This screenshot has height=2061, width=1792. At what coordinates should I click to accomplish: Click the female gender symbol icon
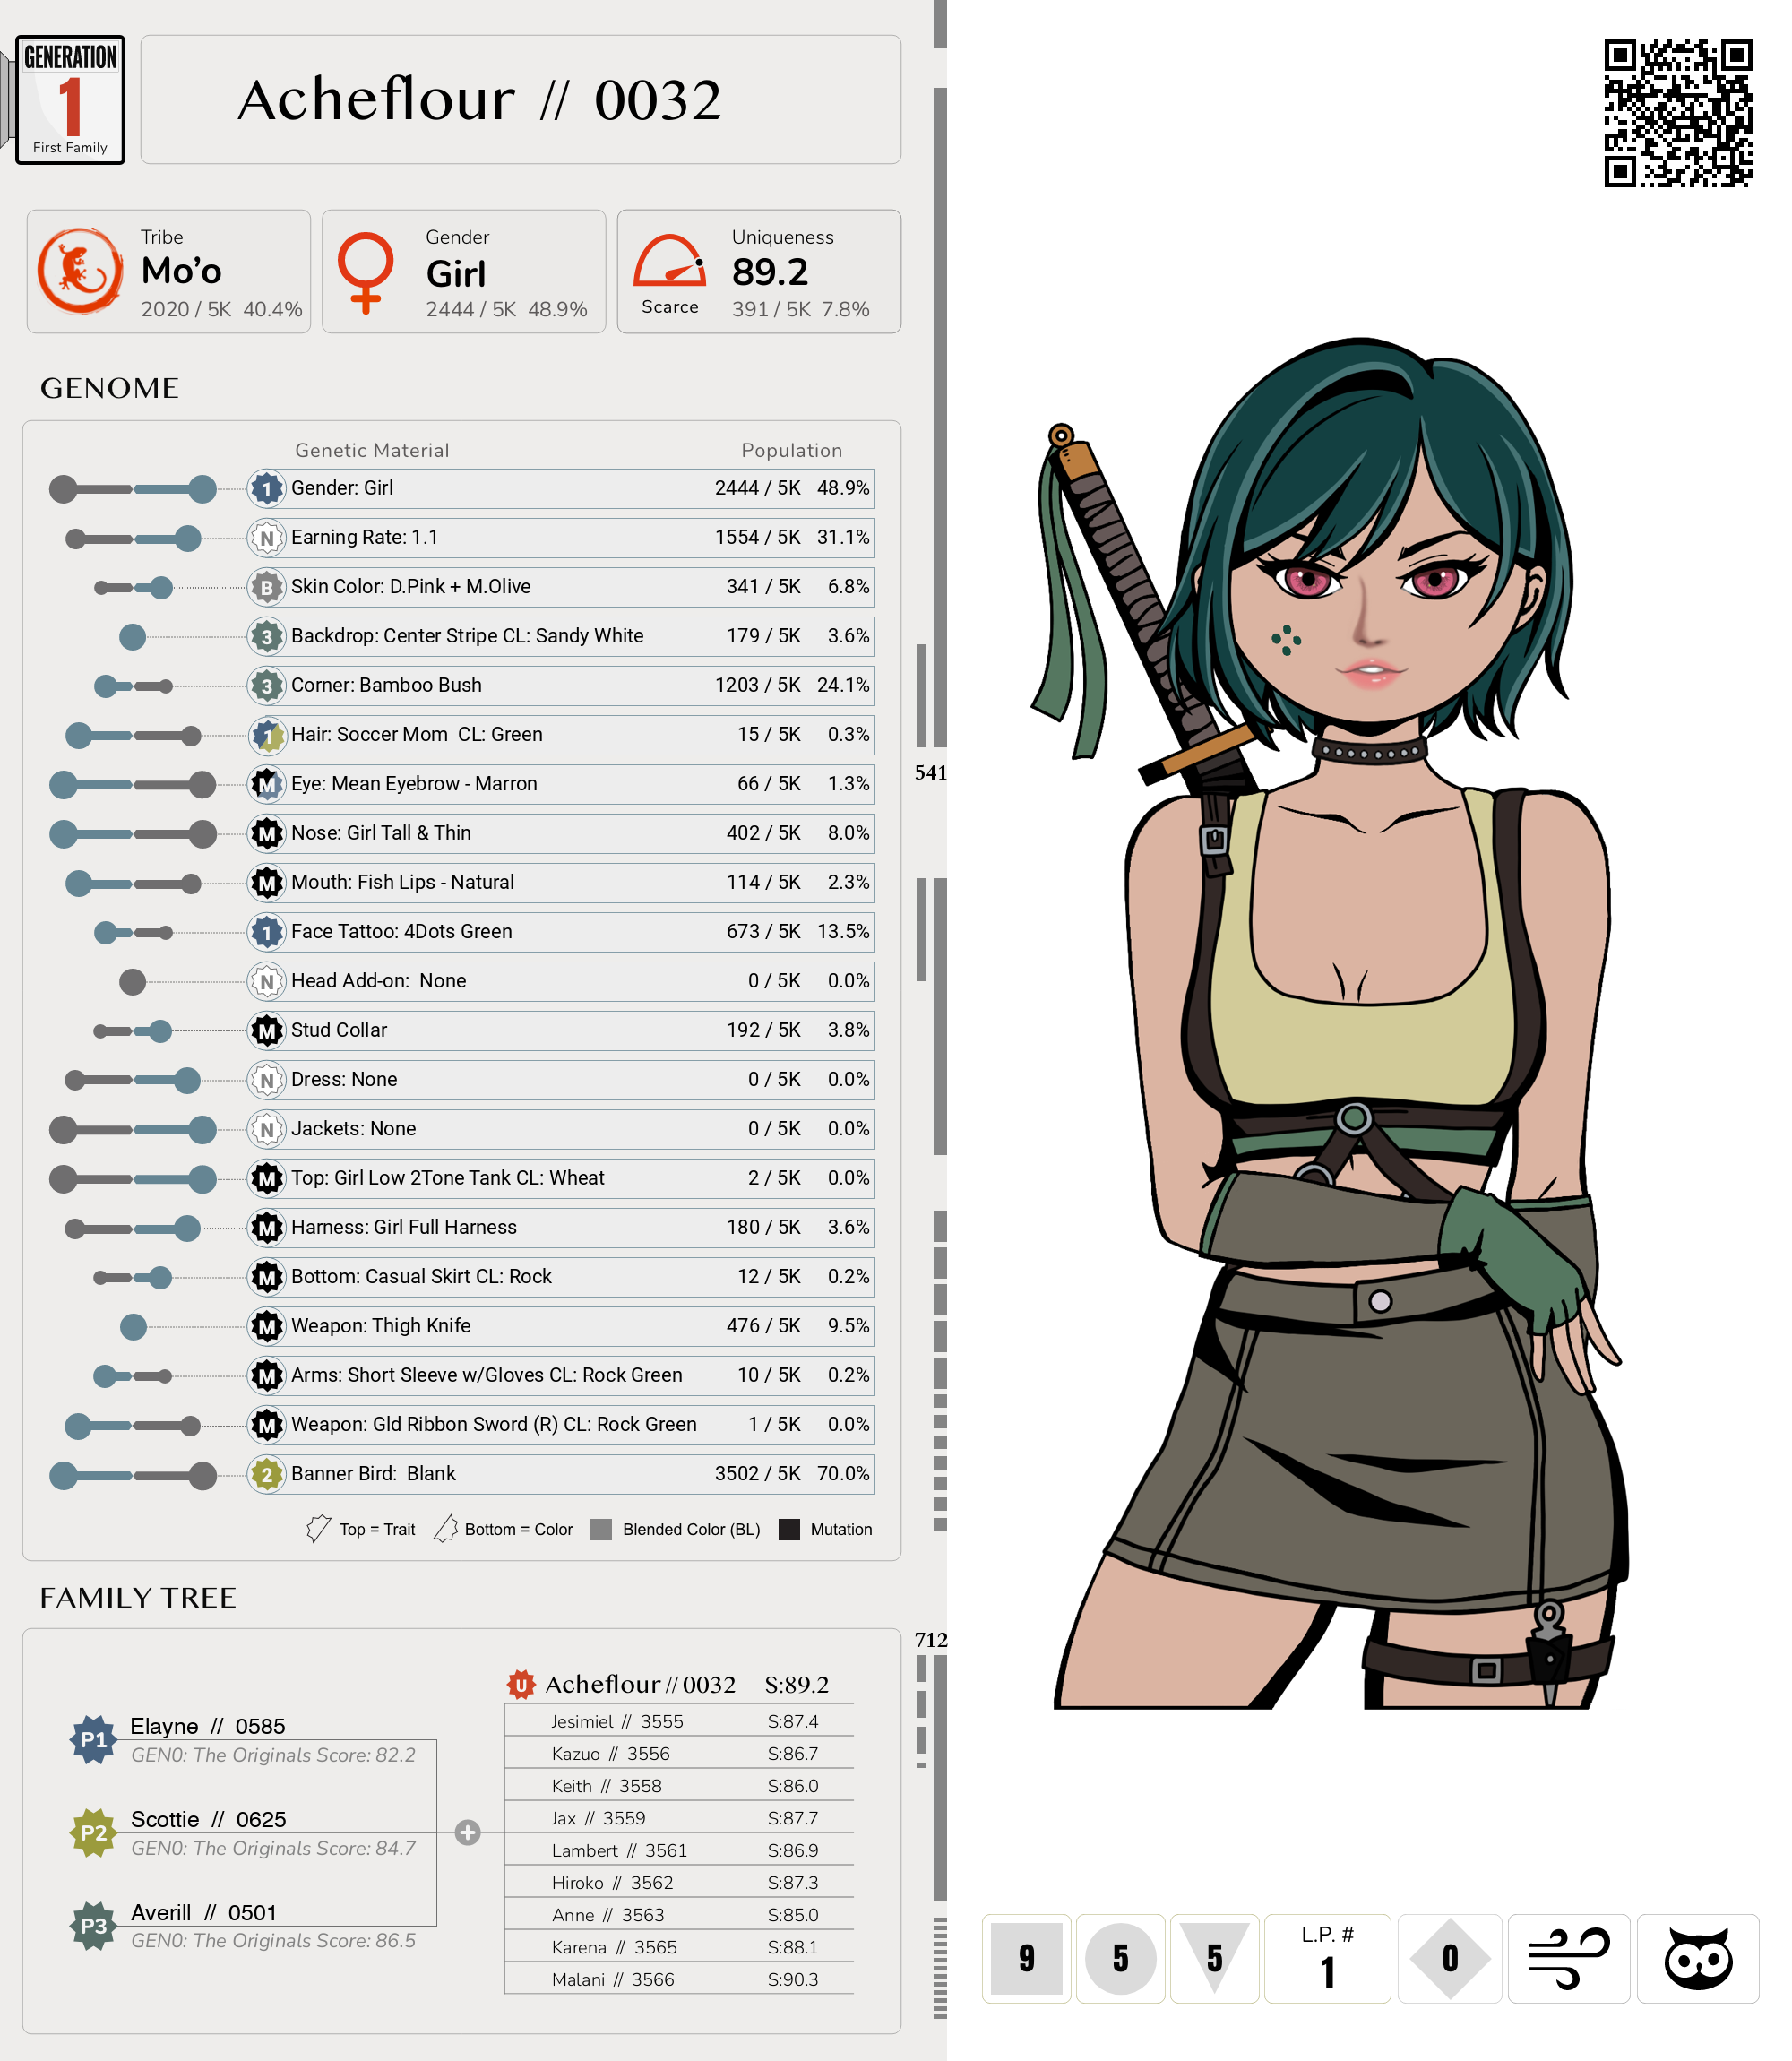pyautogui.click(x=365, y=272)
